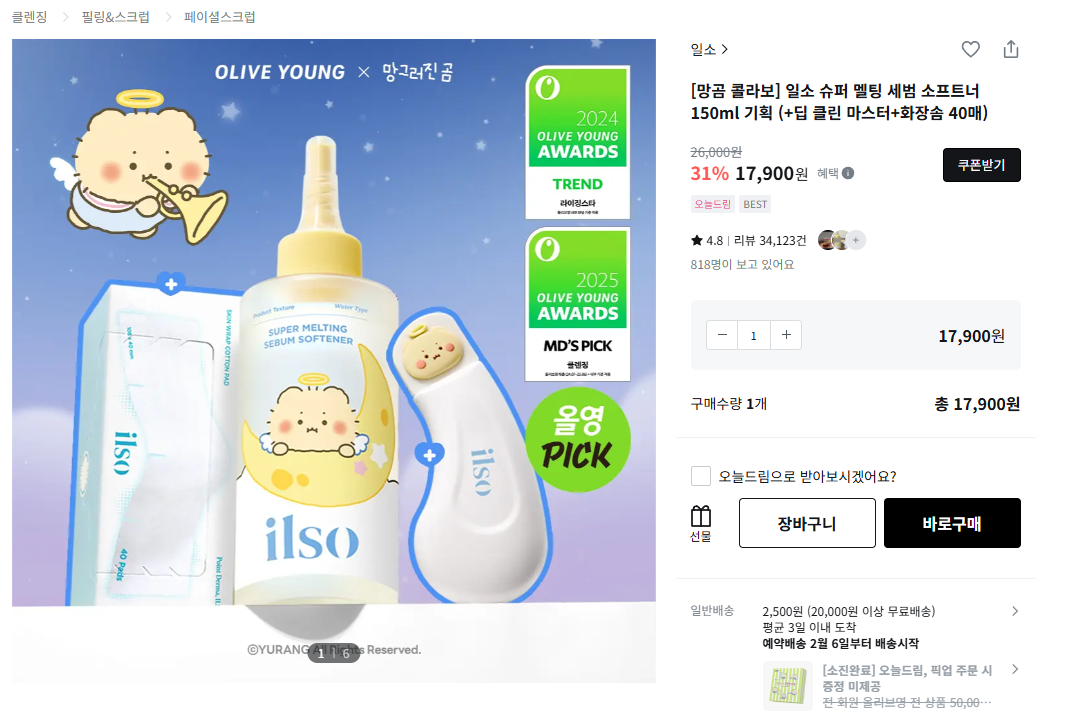Open the 일소 brand page link
Screen dimensions: 1074x722
[x=709, y=49]
